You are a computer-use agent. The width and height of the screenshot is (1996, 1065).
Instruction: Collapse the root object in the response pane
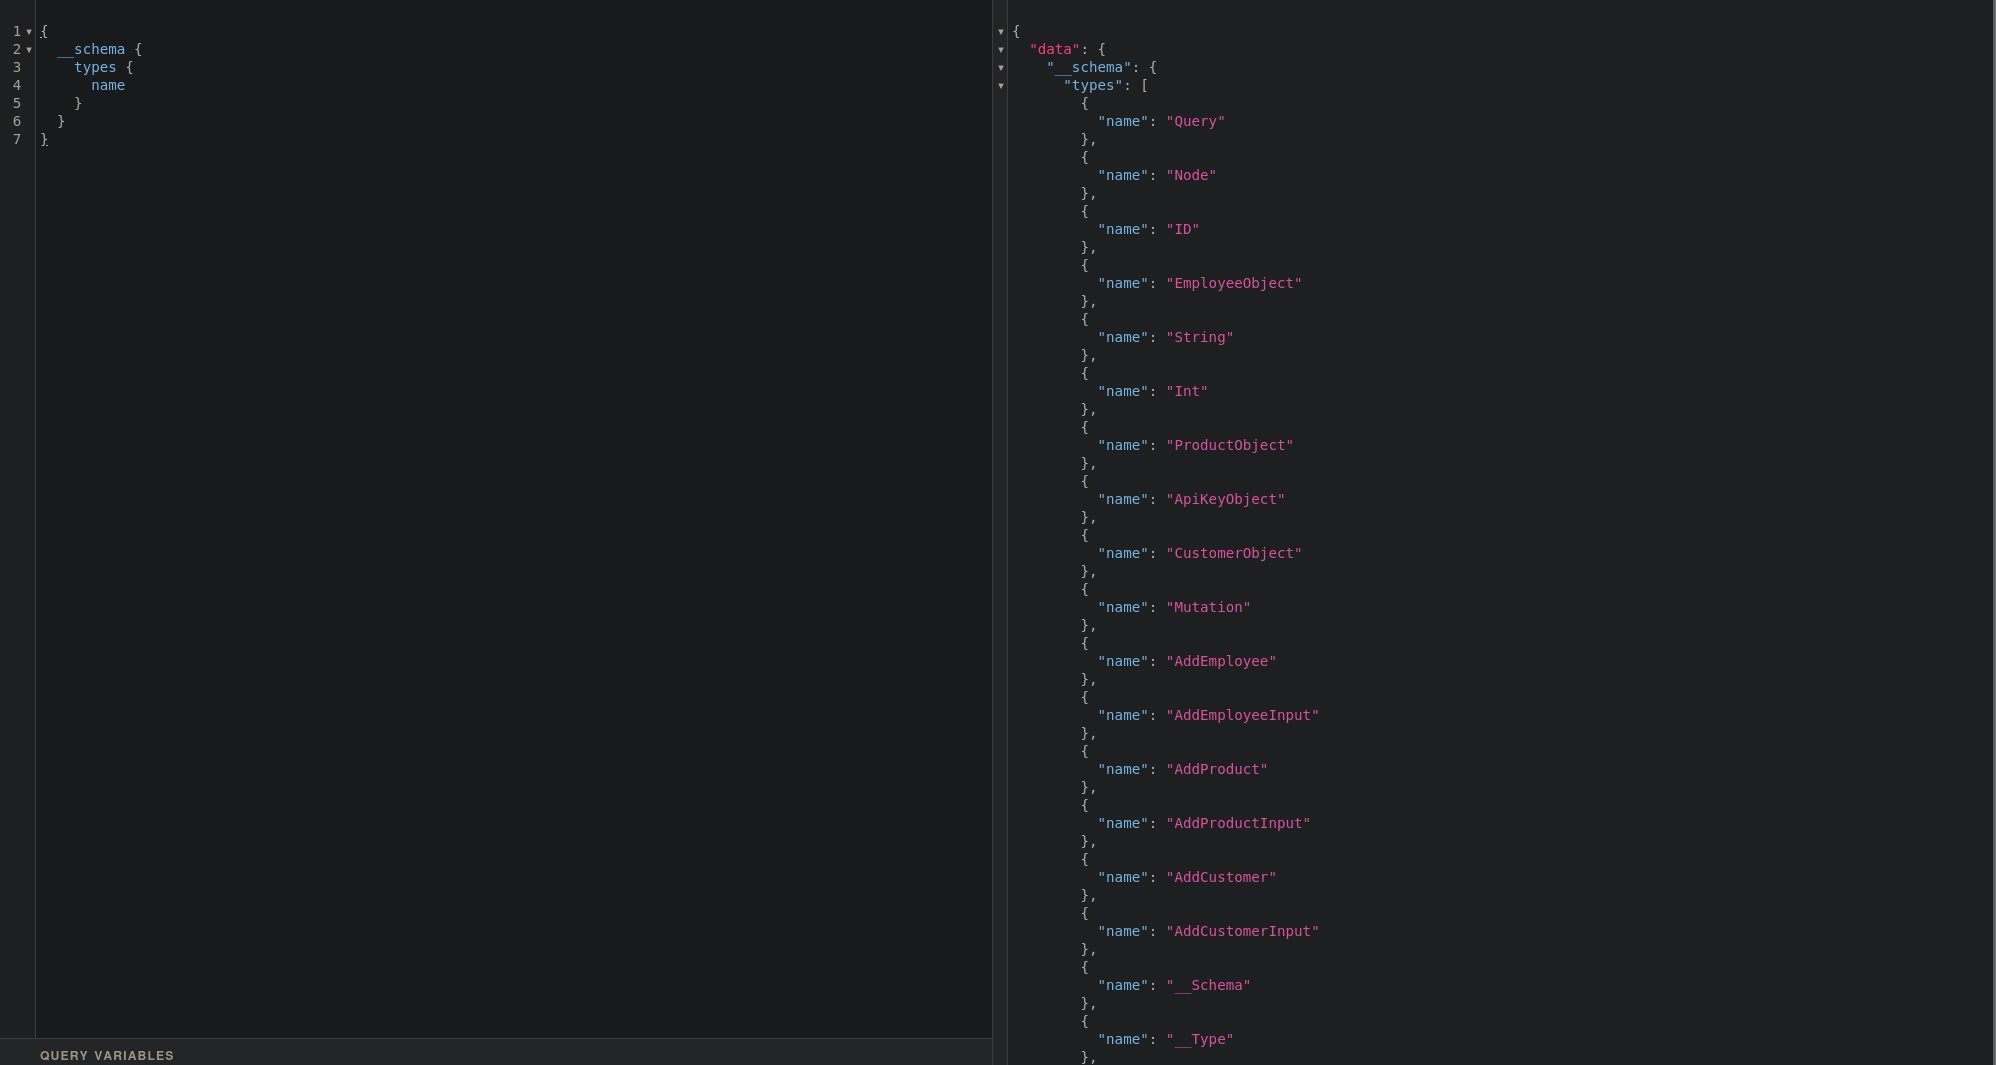(1001, 32)
